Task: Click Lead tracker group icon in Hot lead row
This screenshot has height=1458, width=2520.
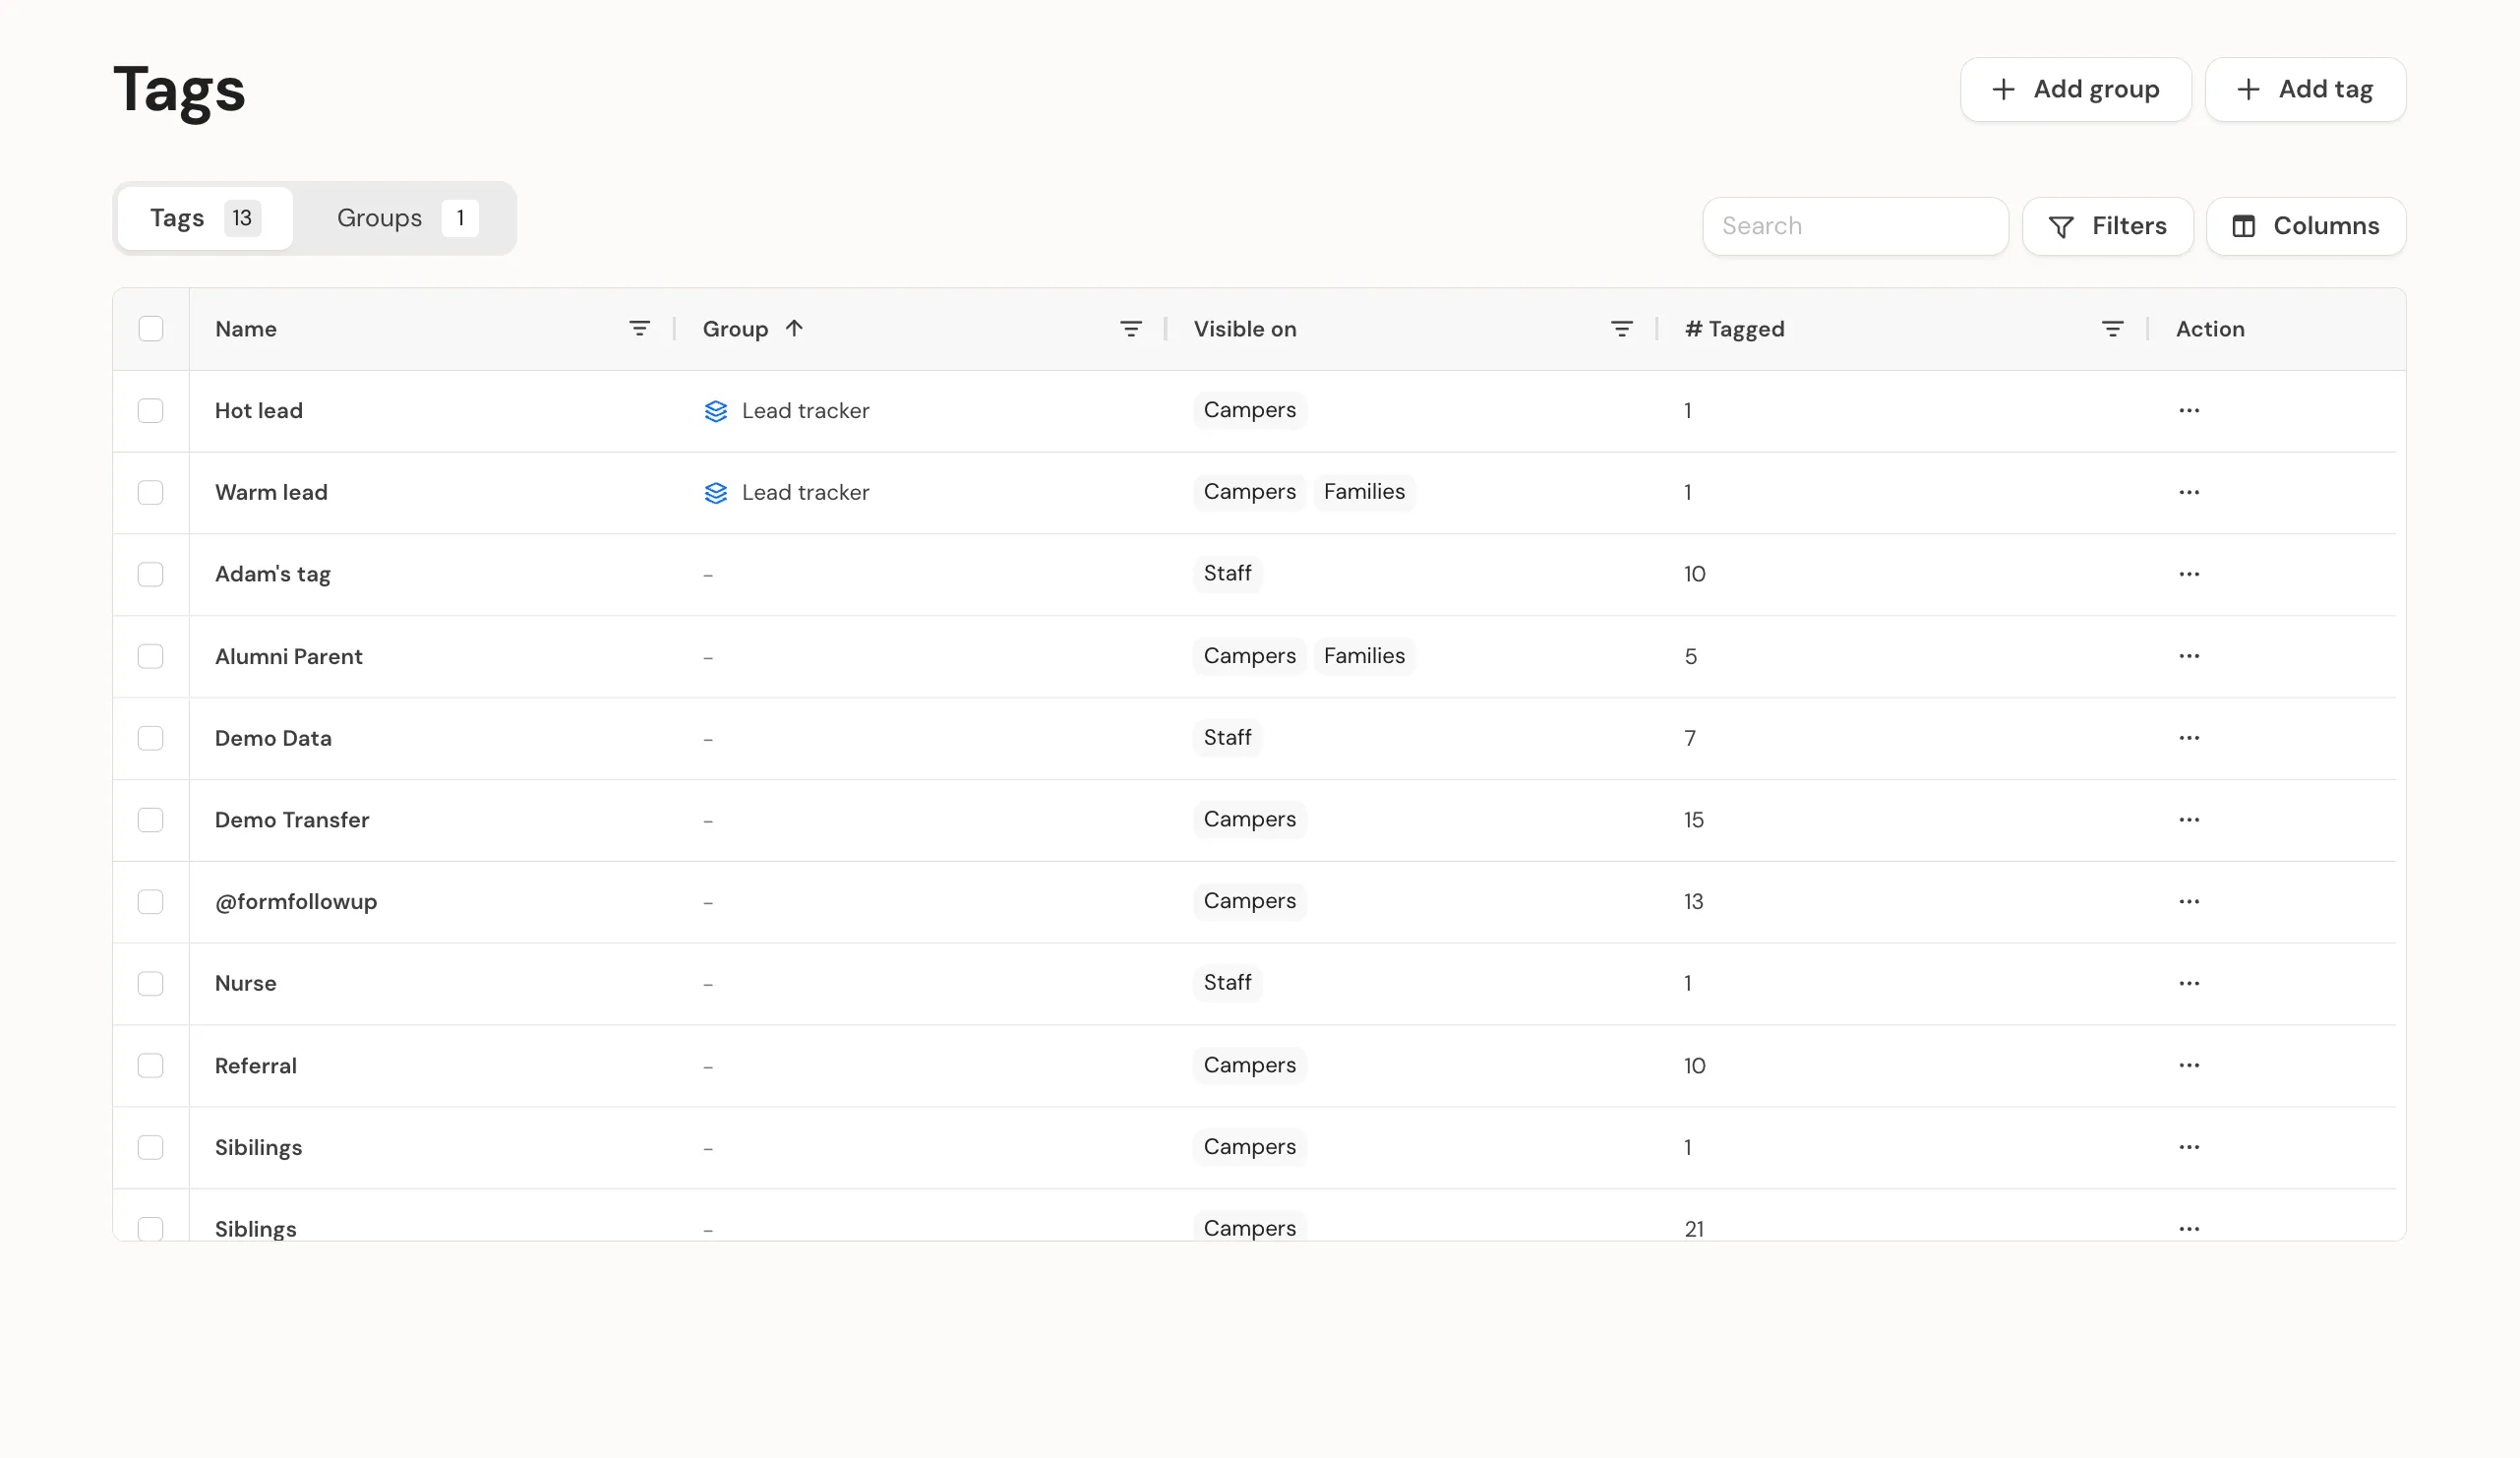Action: [716, 411]
